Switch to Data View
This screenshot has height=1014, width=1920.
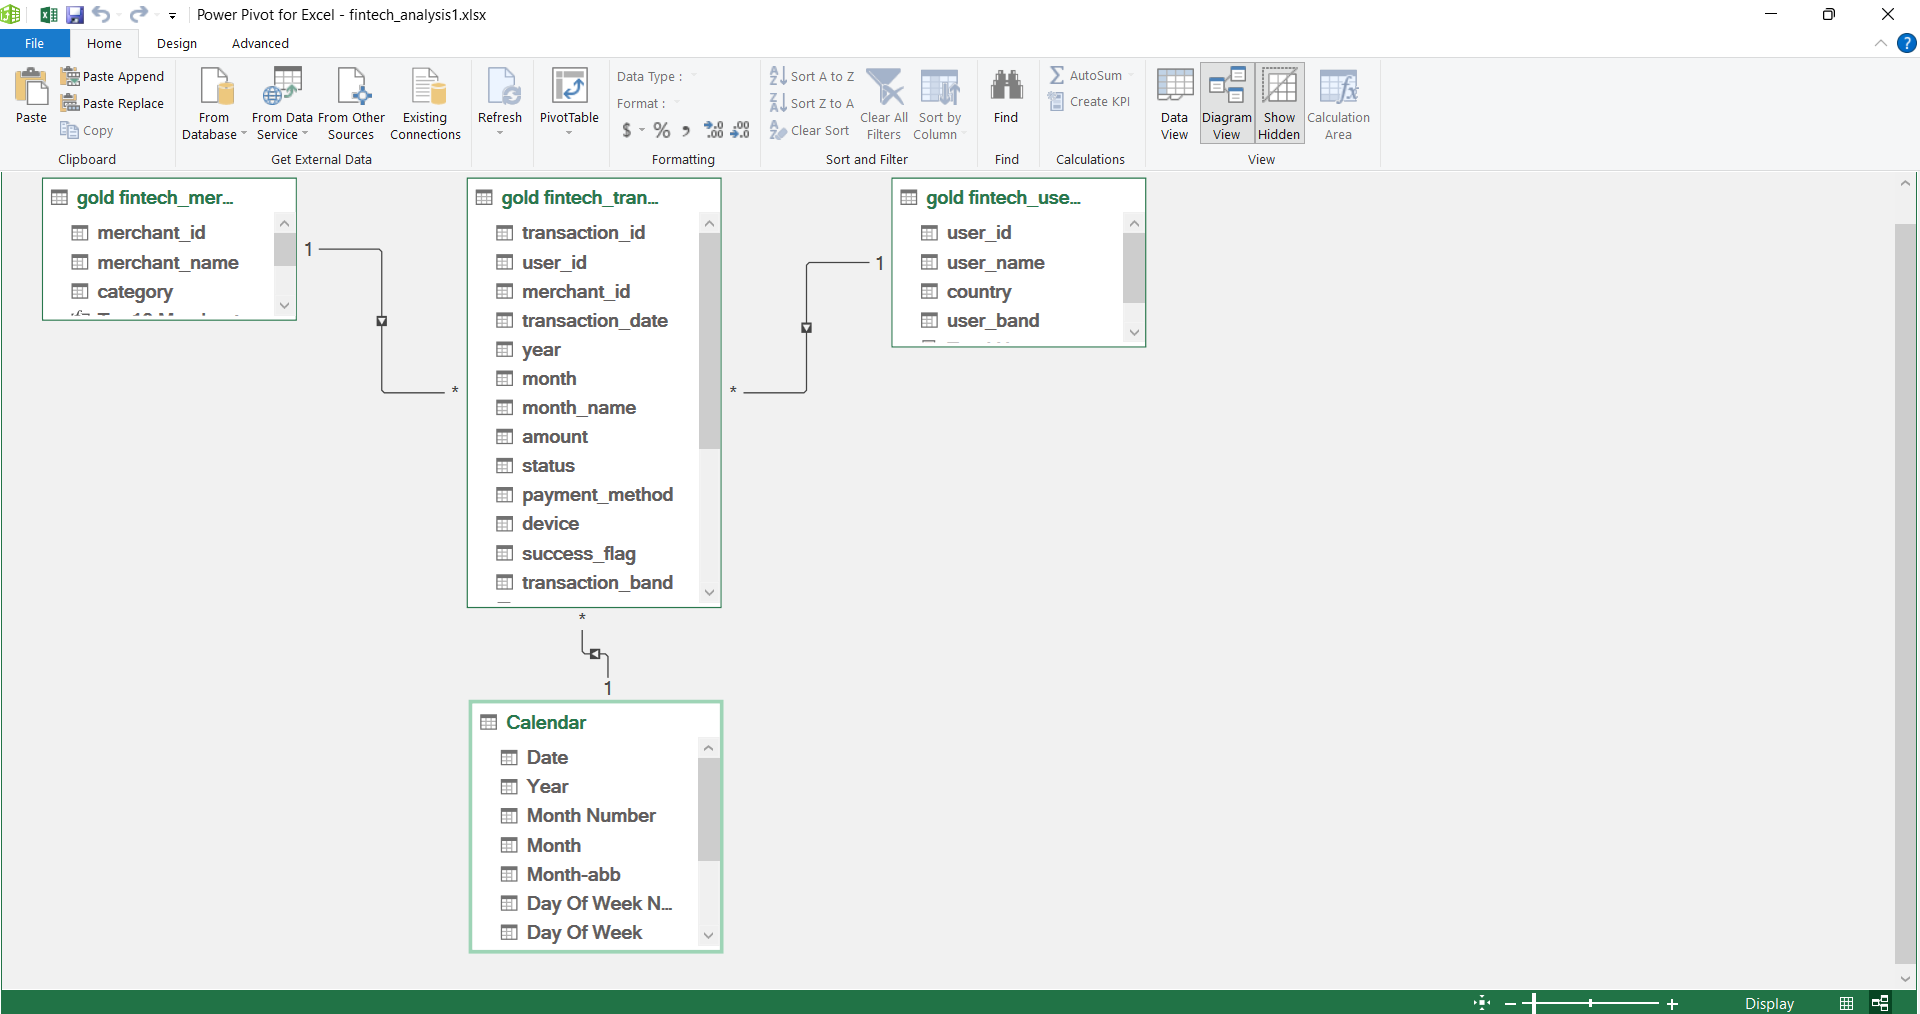[x=1175, y=104]
